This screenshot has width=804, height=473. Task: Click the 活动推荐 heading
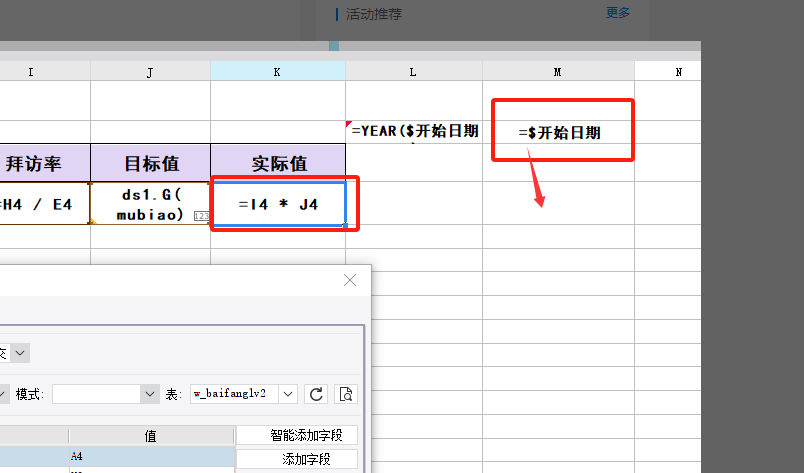374,14
